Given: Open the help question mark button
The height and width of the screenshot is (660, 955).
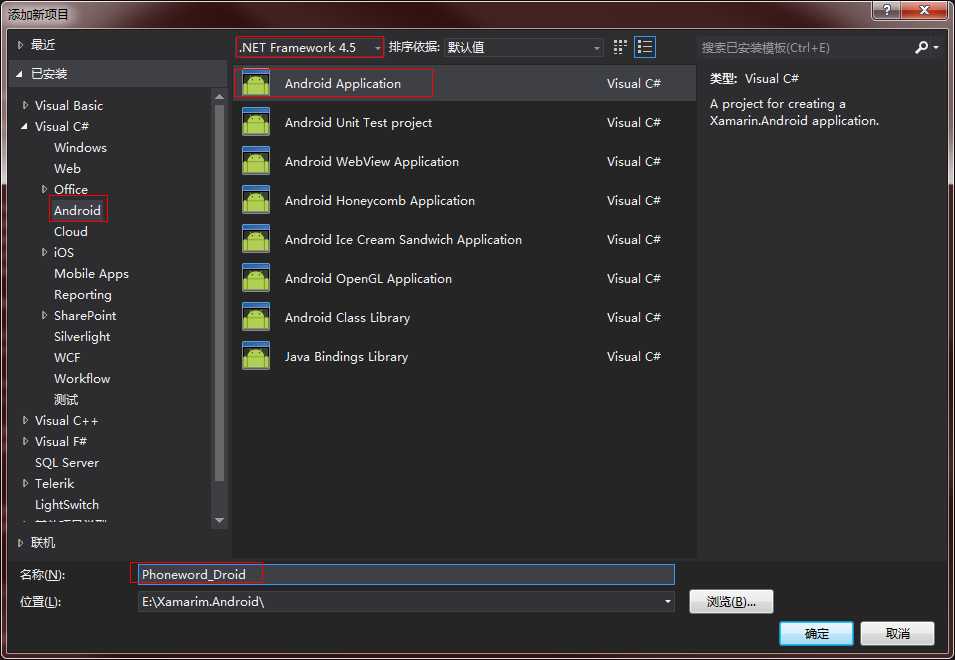Looking at the screenshot, I should [887, 9].
